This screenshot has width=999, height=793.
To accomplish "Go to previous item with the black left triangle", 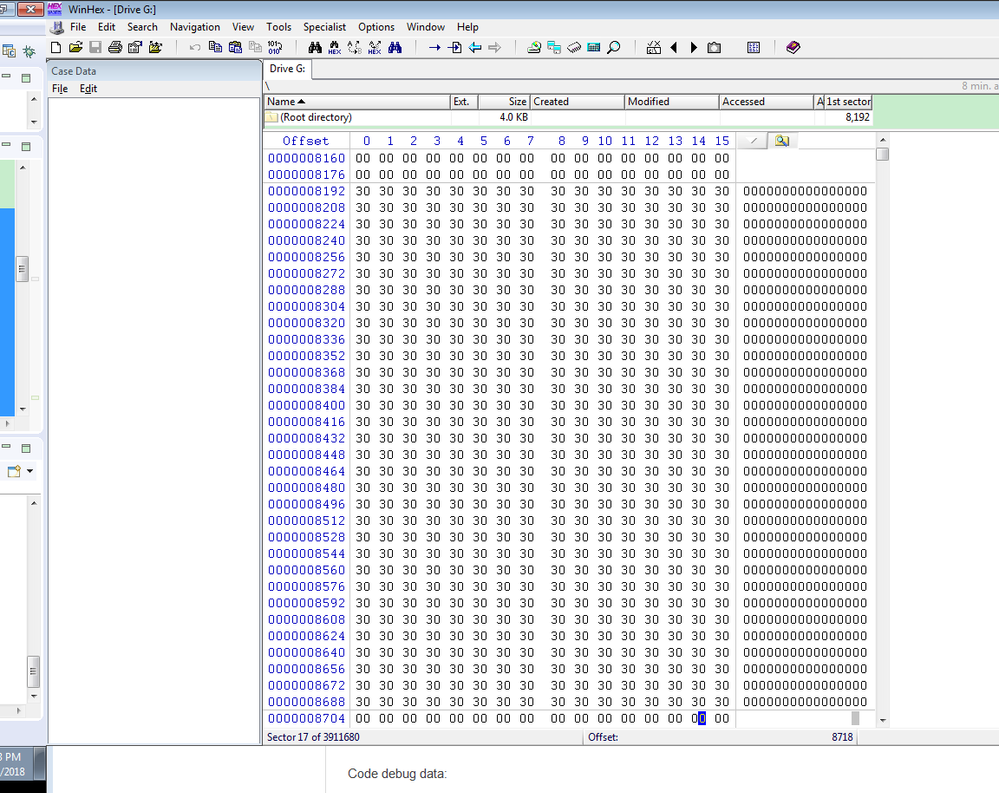I will click(x=673, y=47).
